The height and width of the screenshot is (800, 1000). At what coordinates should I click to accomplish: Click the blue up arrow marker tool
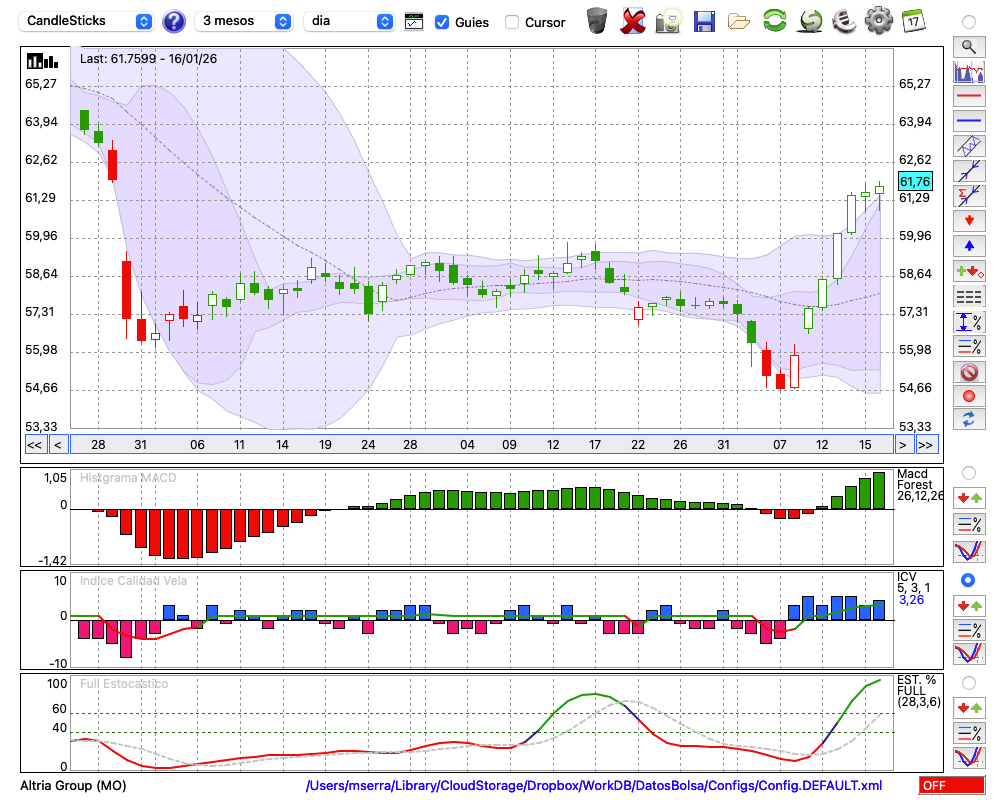click(x=968, y=245)
